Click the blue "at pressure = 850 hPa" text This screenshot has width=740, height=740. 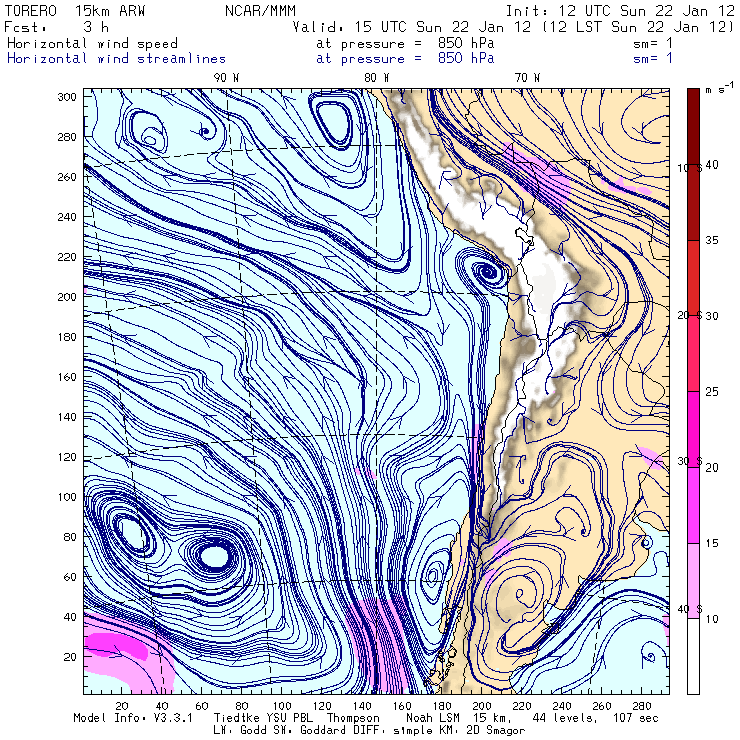(x=405, y=59)
